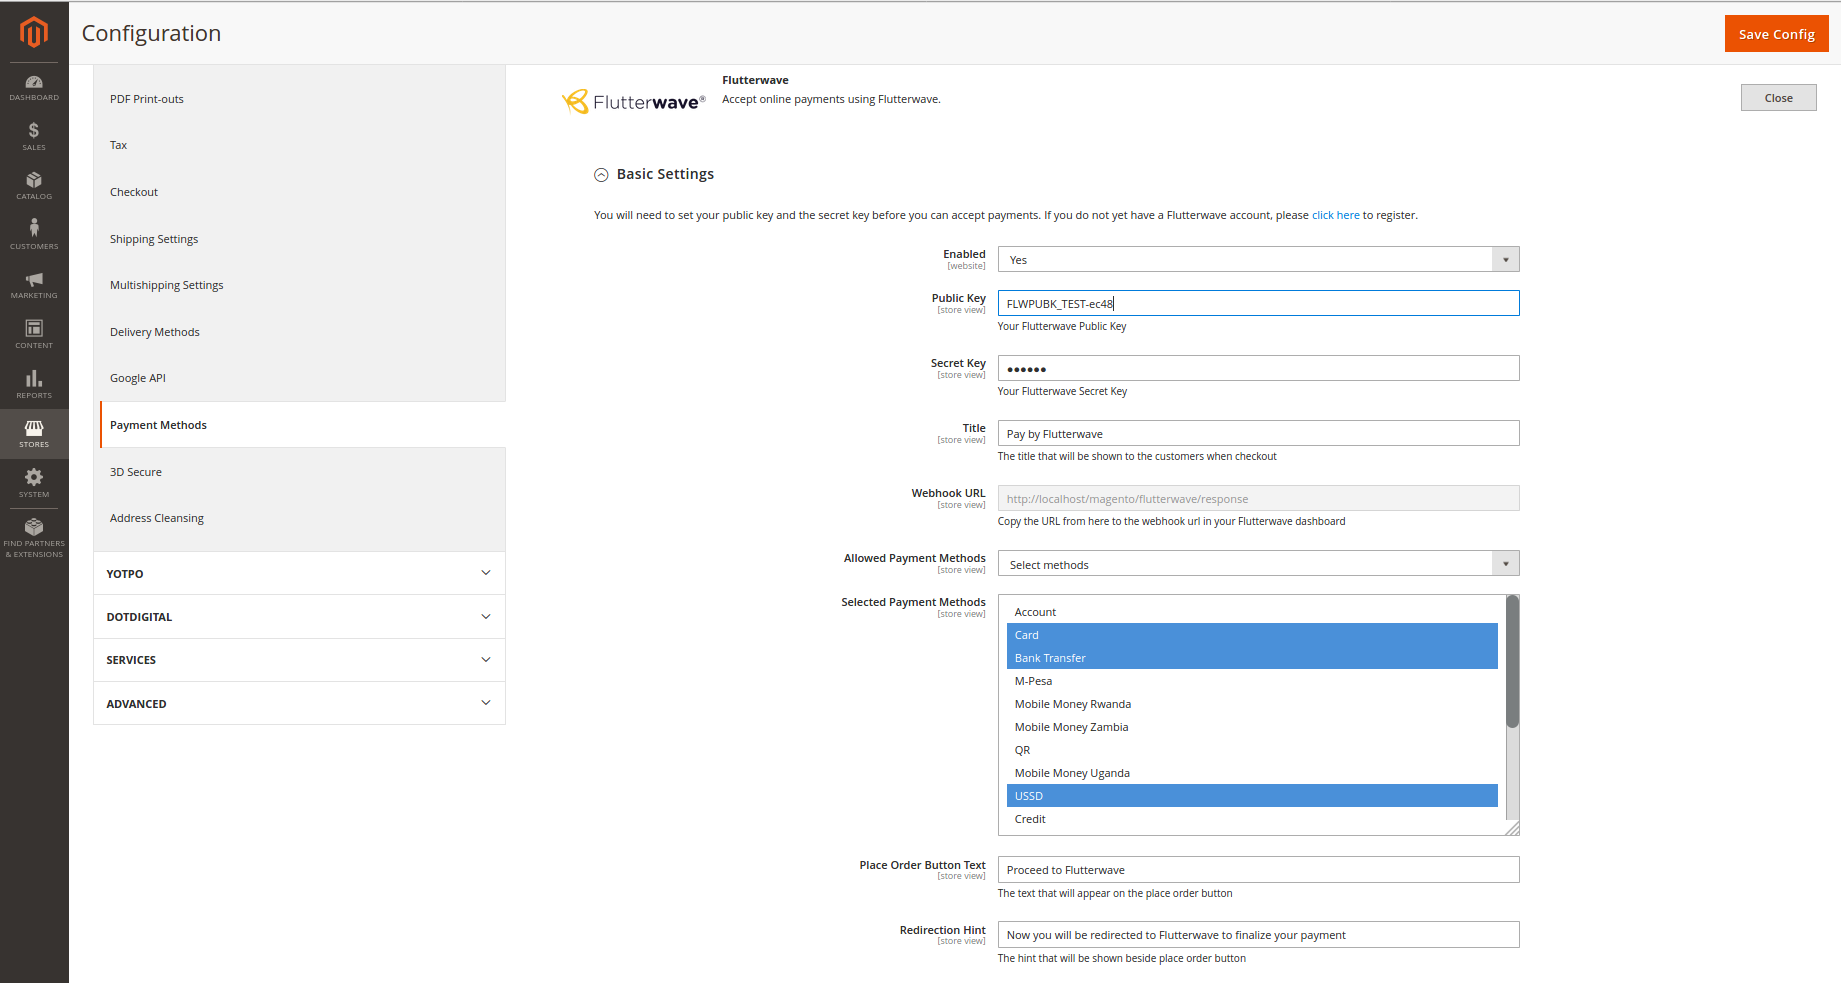Viewport: 1841px width, 983px height.
Task: Deselect USSD in selected payment methods
Action: click(1029, 796)
